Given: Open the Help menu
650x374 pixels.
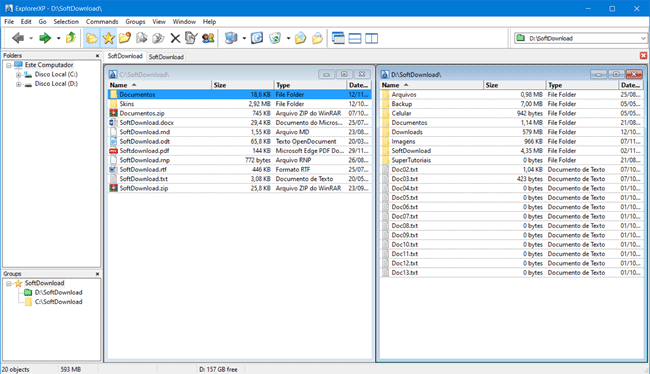Looking at the screenshot, I should pos(209,22).
